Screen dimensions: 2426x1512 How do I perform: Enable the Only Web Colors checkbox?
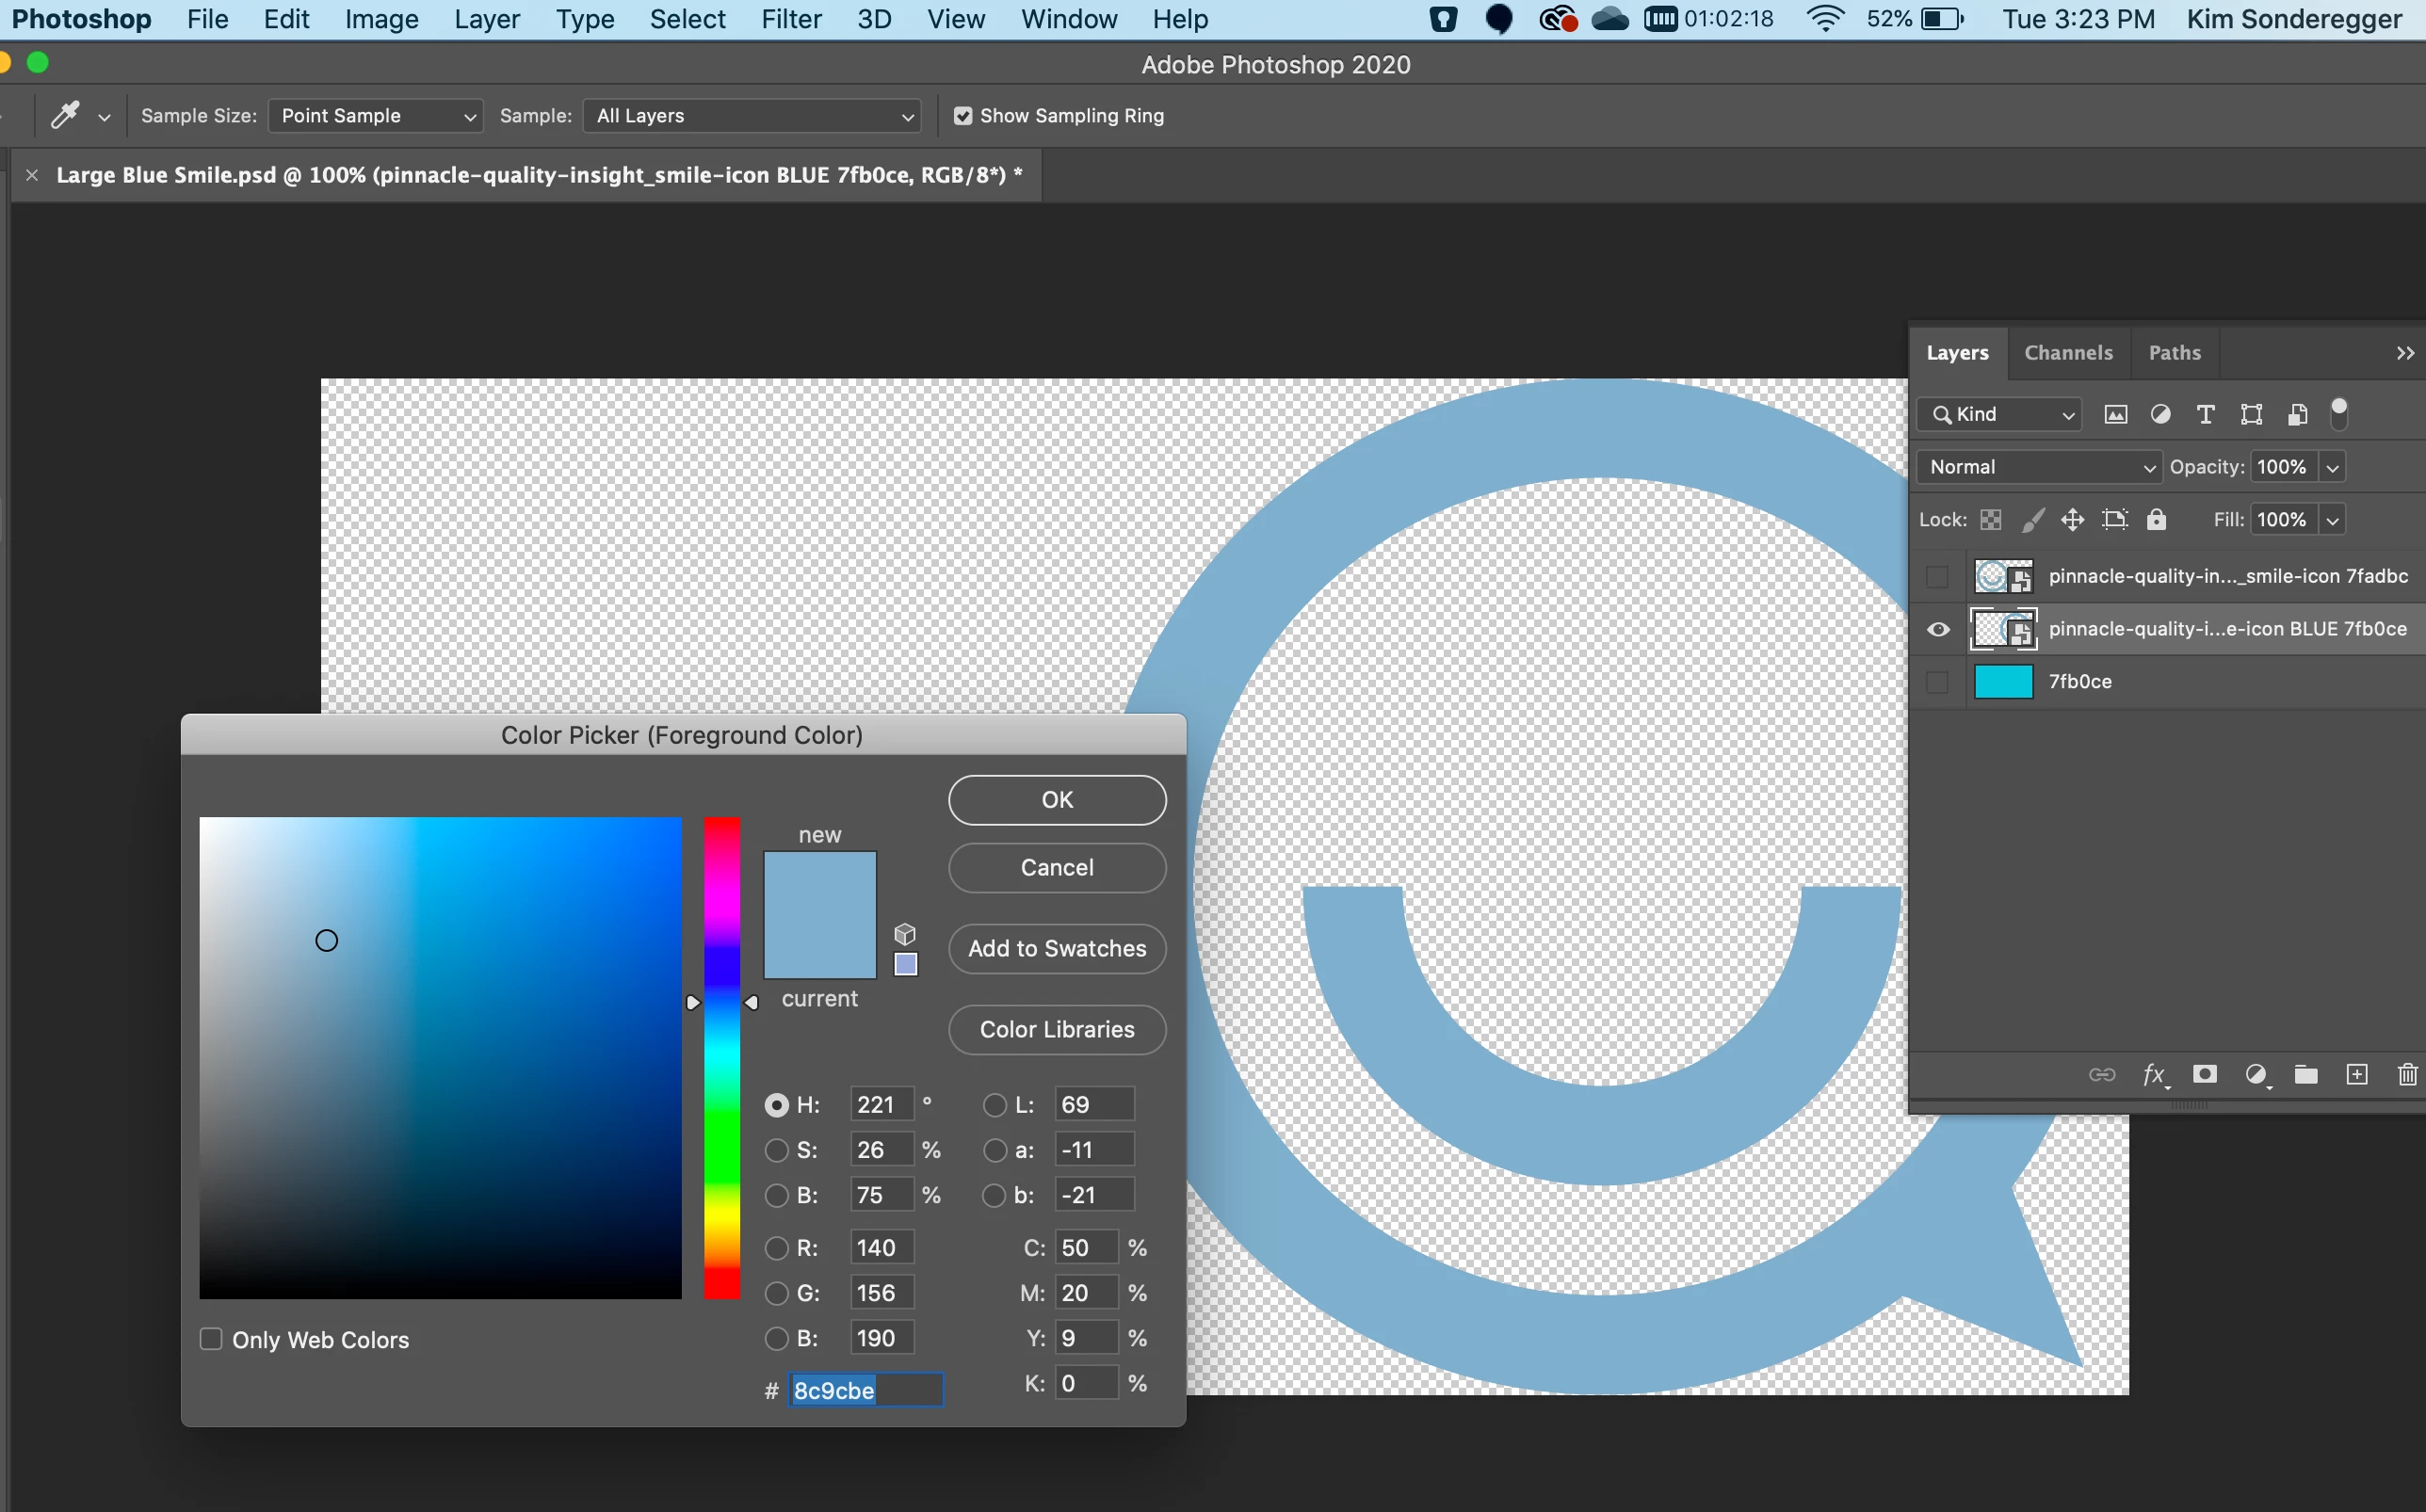click(x=211, y=1340)
